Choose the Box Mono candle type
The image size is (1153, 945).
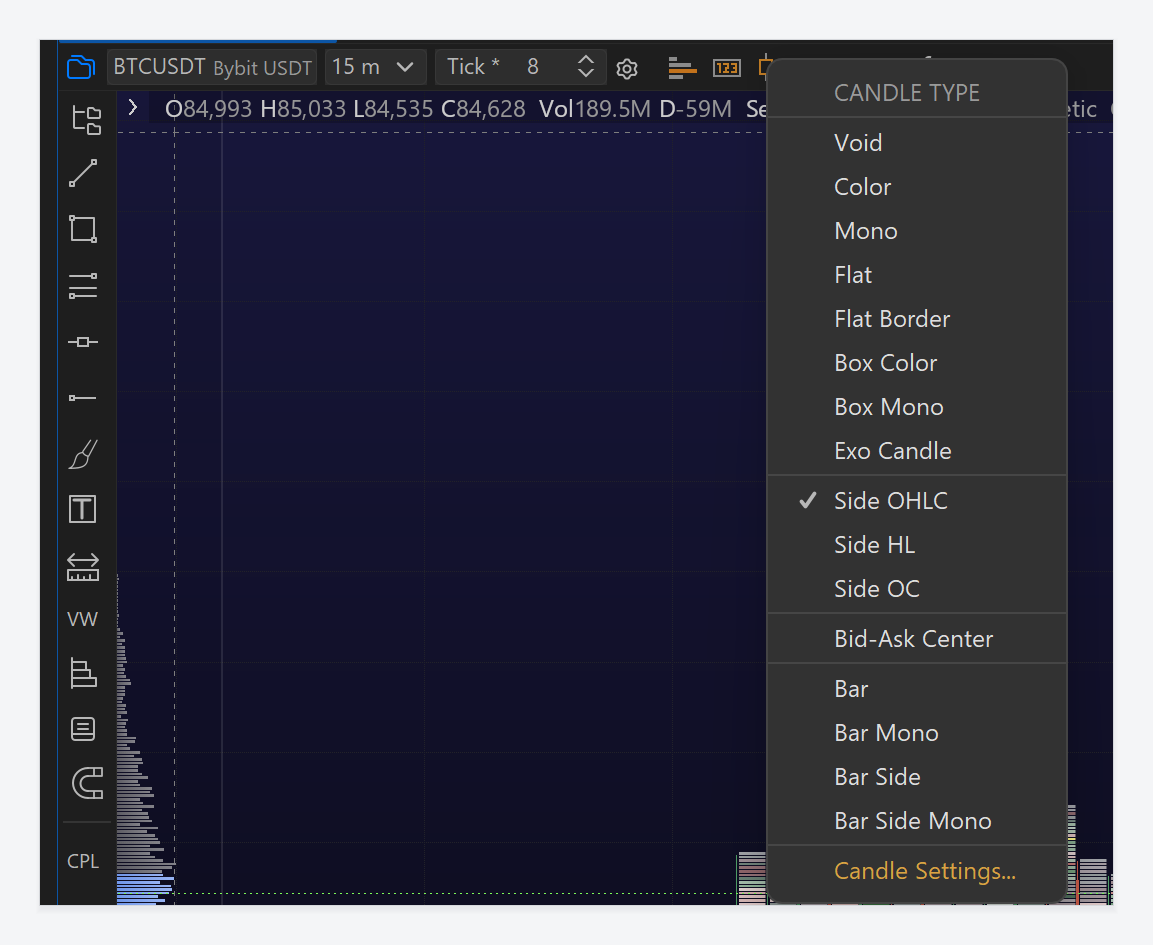pyautogui.click(x=917, y=407)
